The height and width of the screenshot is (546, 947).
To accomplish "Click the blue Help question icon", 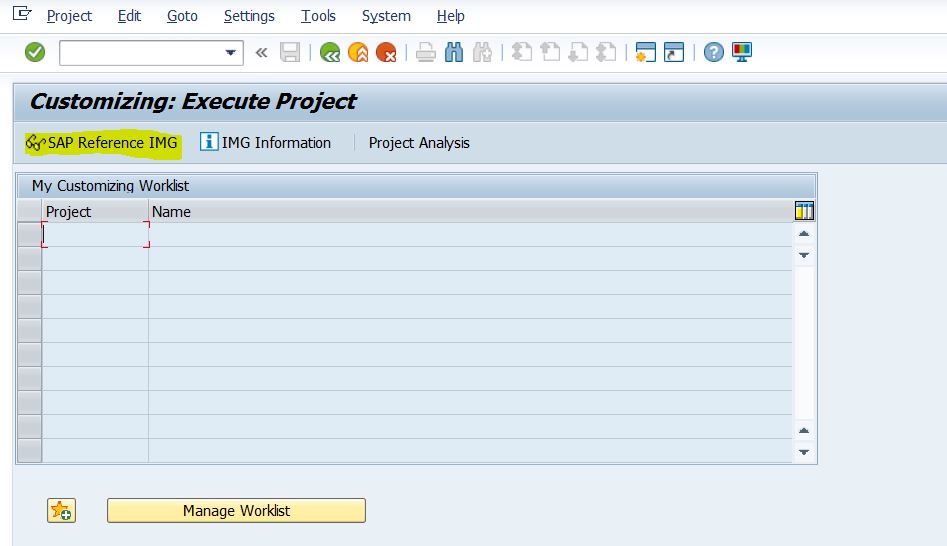I will point(714,53).
